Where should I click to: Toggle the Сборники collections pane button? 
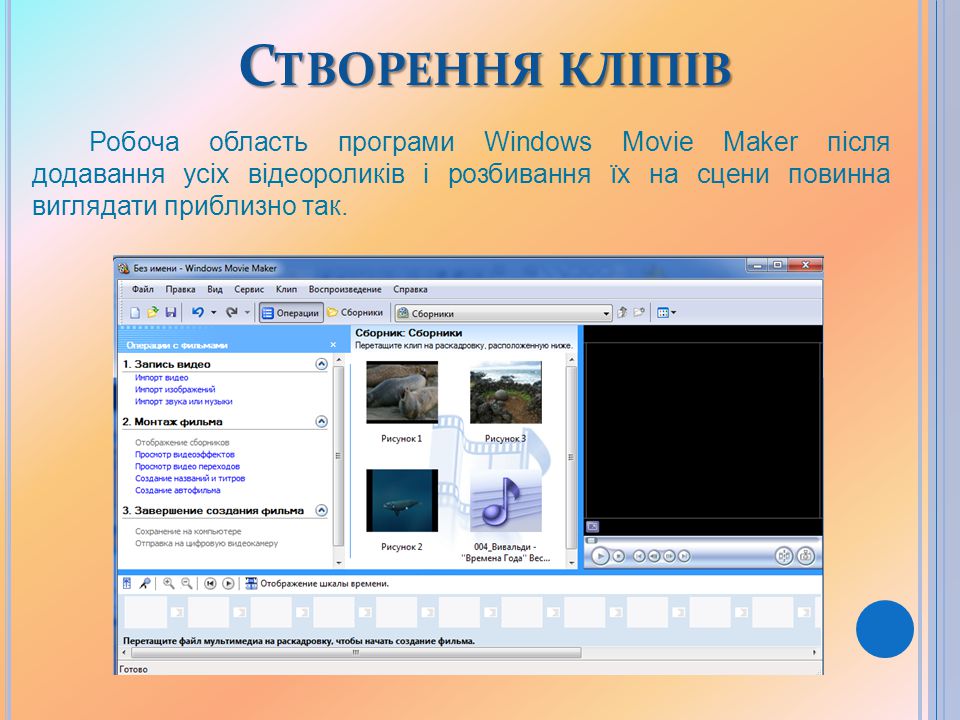point(355,313)
